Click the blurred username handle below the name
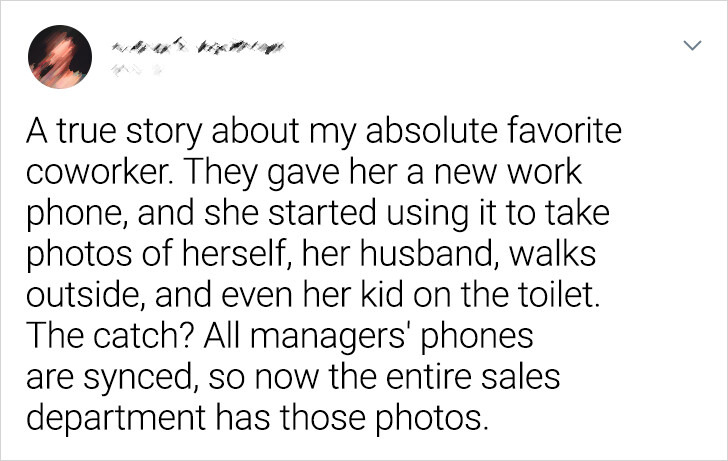Viewport: 728px width, 461px height. (136, 70)
